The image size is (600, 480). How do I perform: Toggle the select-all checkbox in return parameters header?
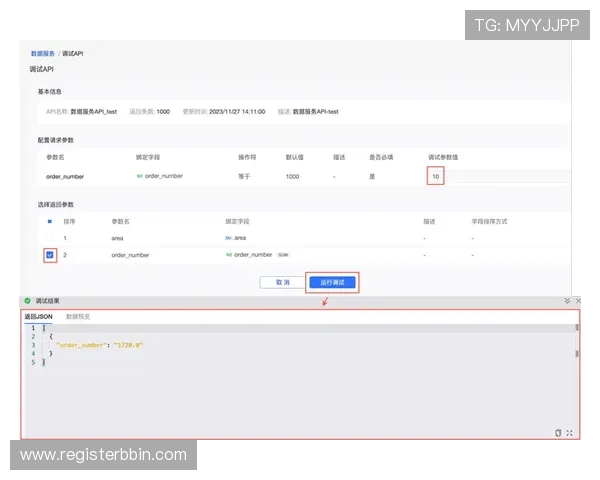[50, 221]
